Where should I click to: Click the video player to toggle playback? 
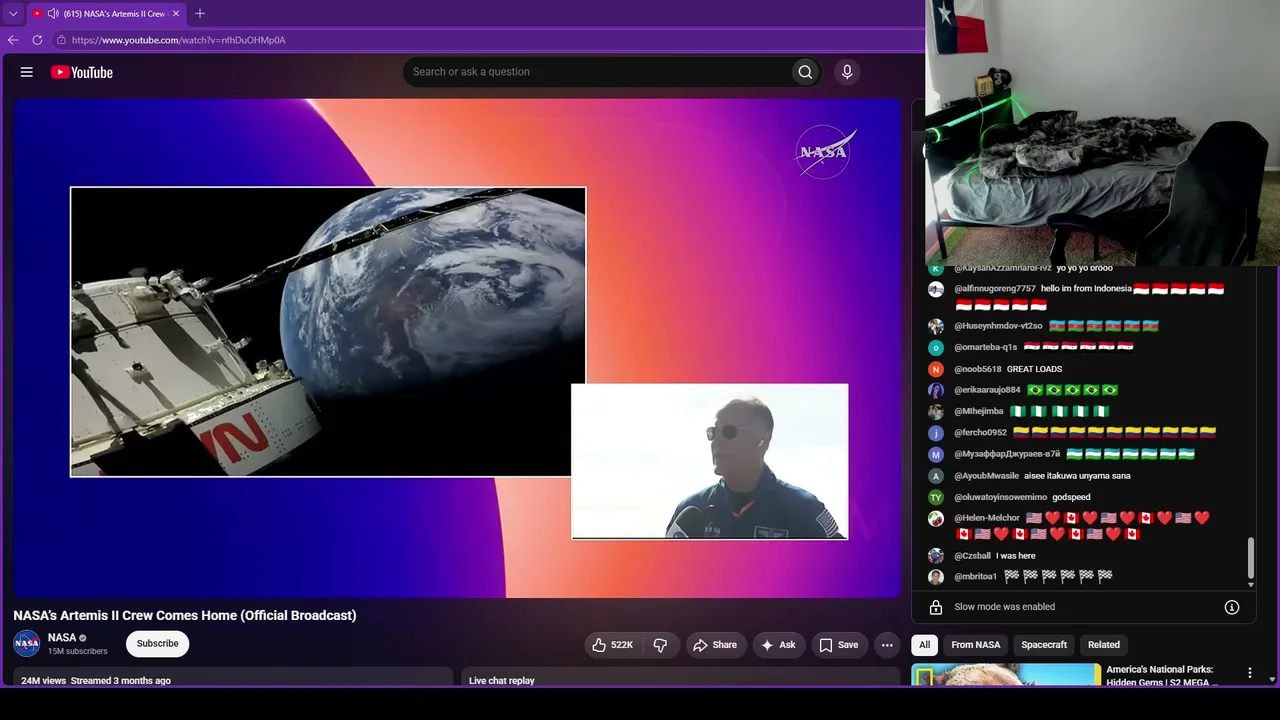point(457,348)
